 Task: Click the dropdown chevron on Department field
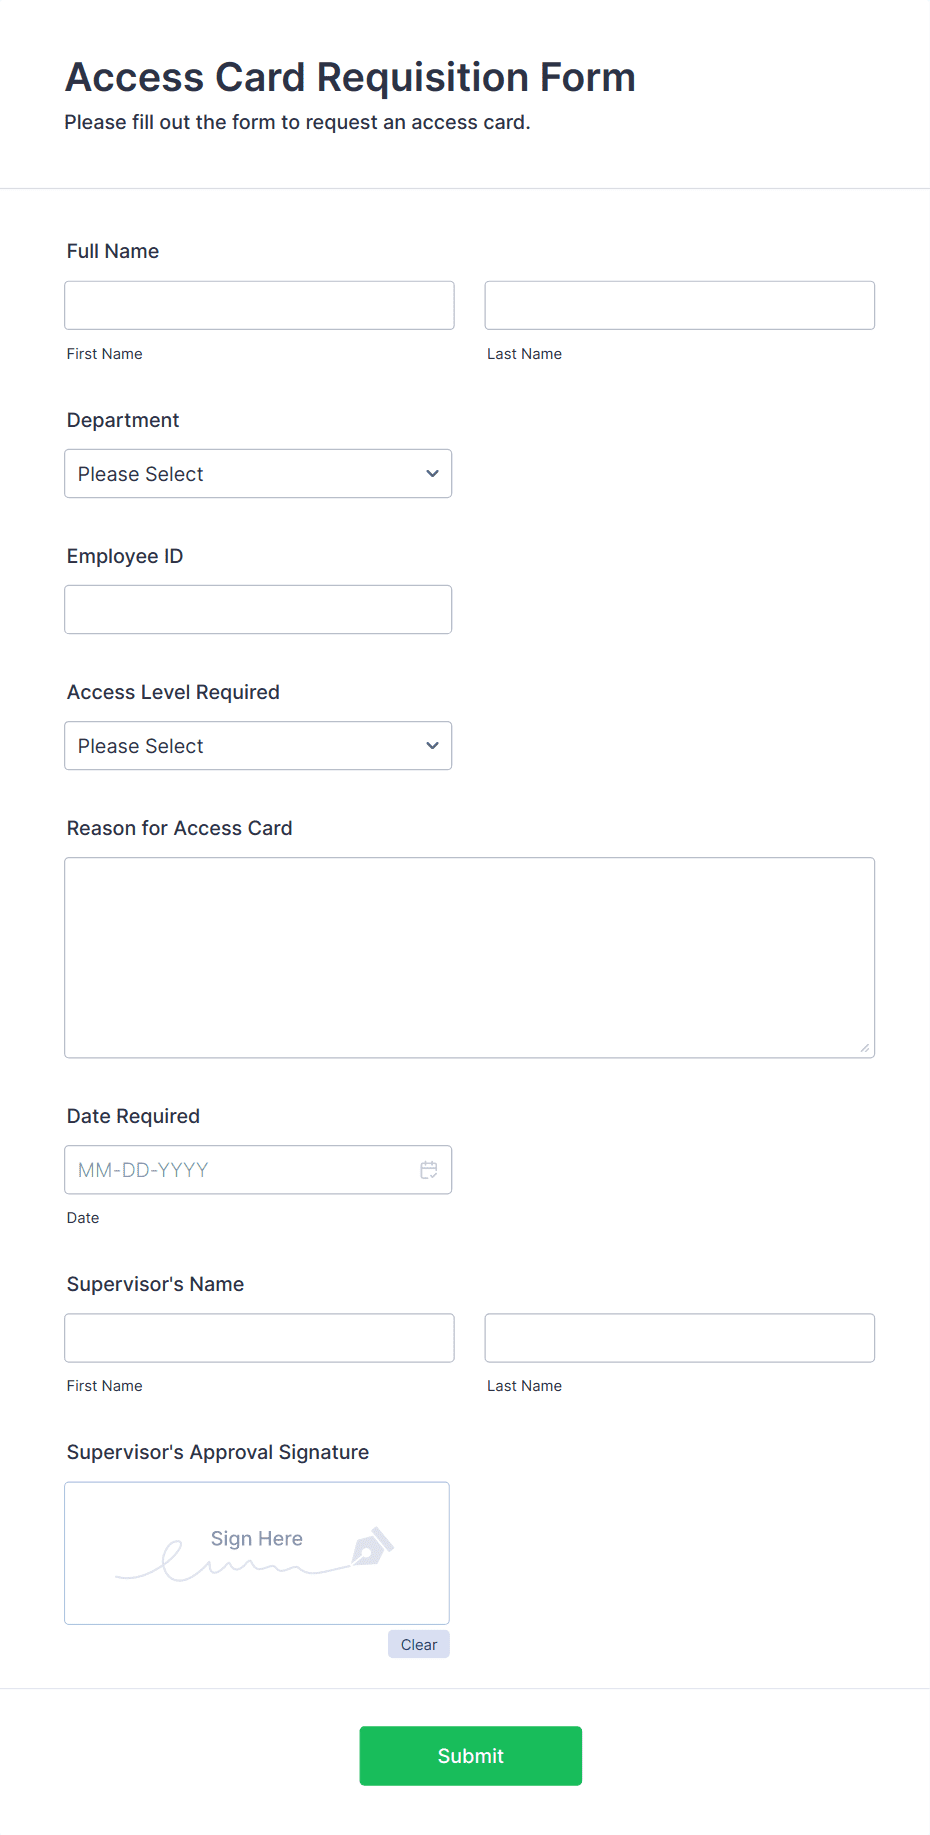(x=431, y=473)
